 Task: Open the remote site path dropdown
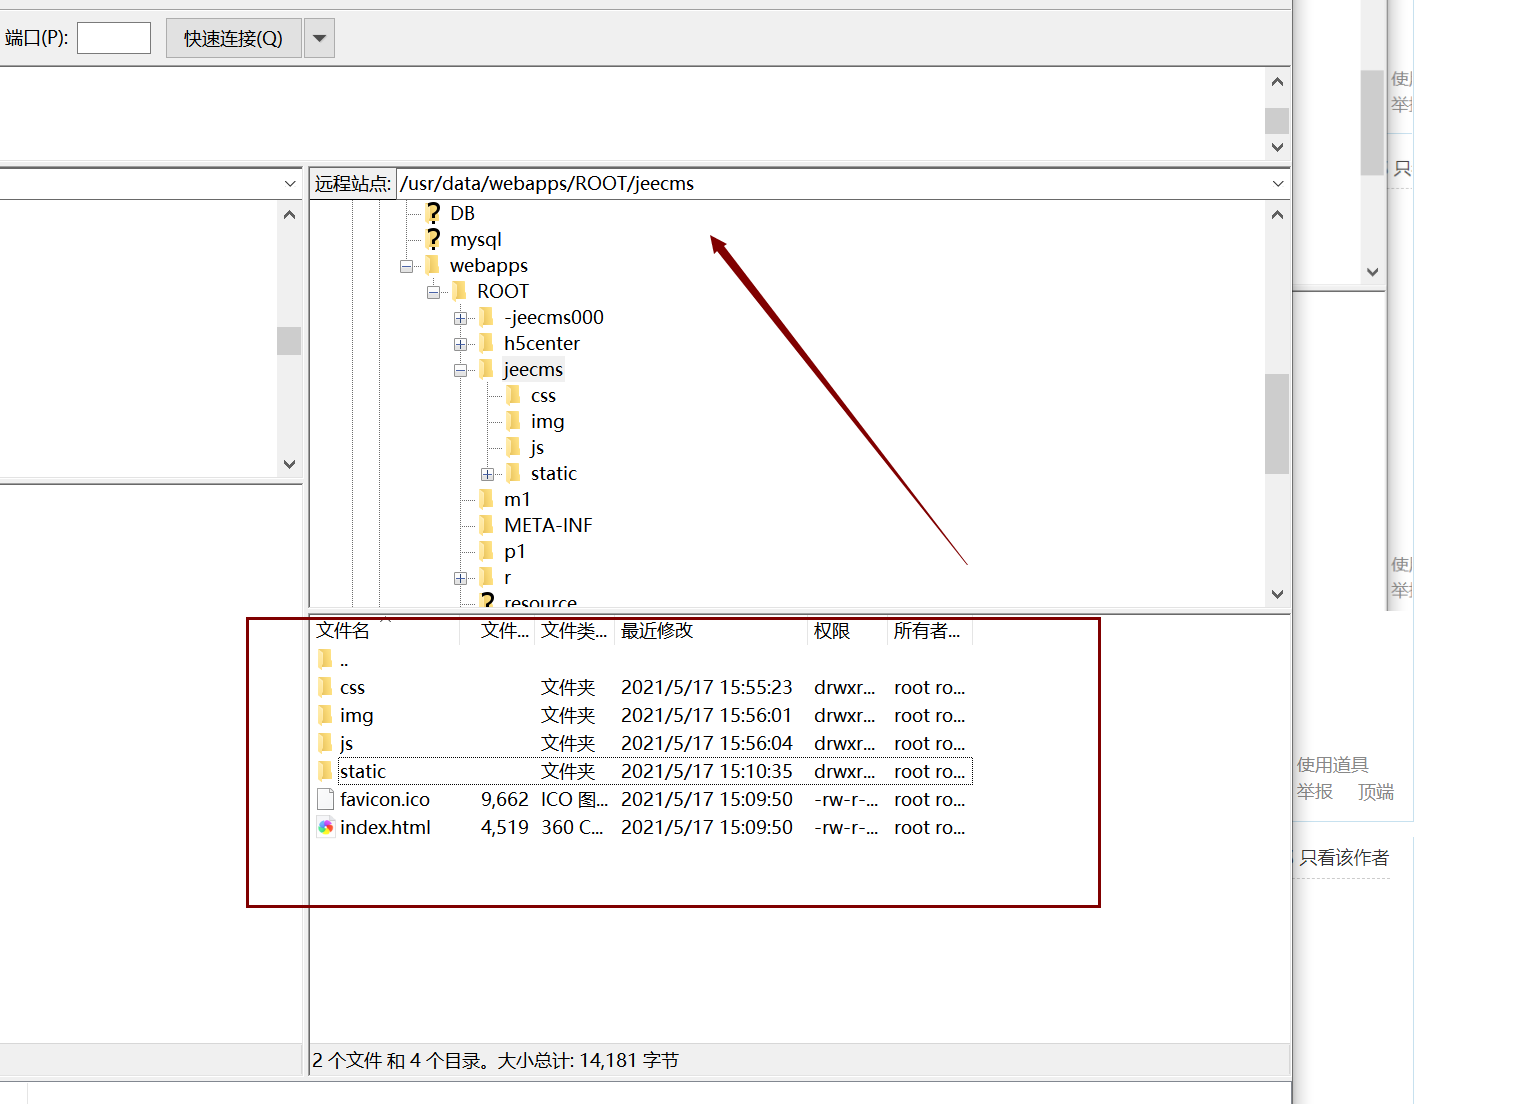click(x=1277, y=184)
